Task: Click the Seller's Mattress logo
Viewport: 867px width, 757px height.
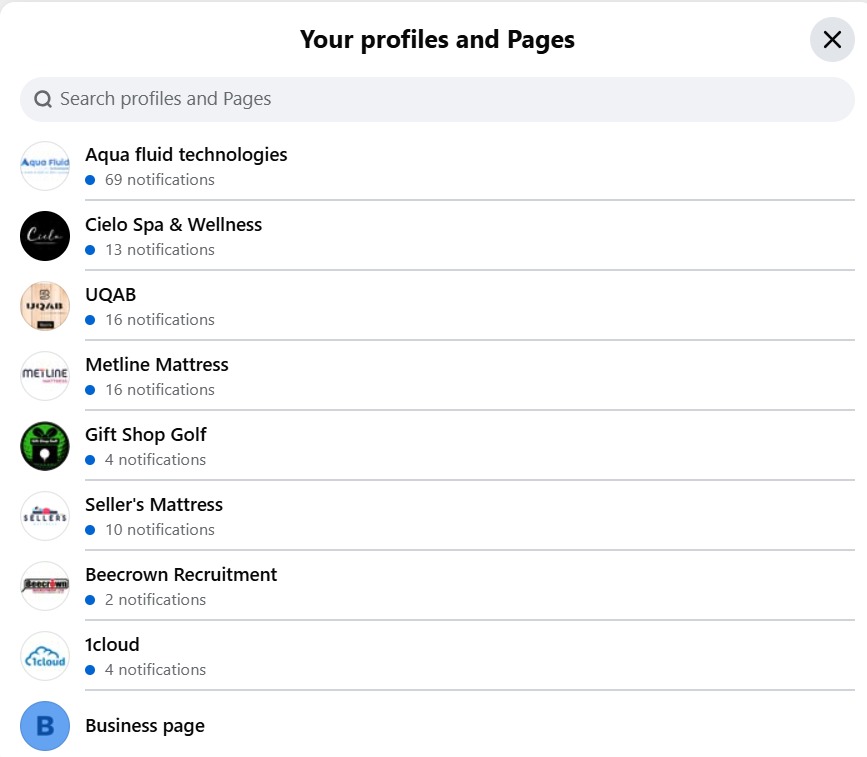Action: click(x=45, y=516)
